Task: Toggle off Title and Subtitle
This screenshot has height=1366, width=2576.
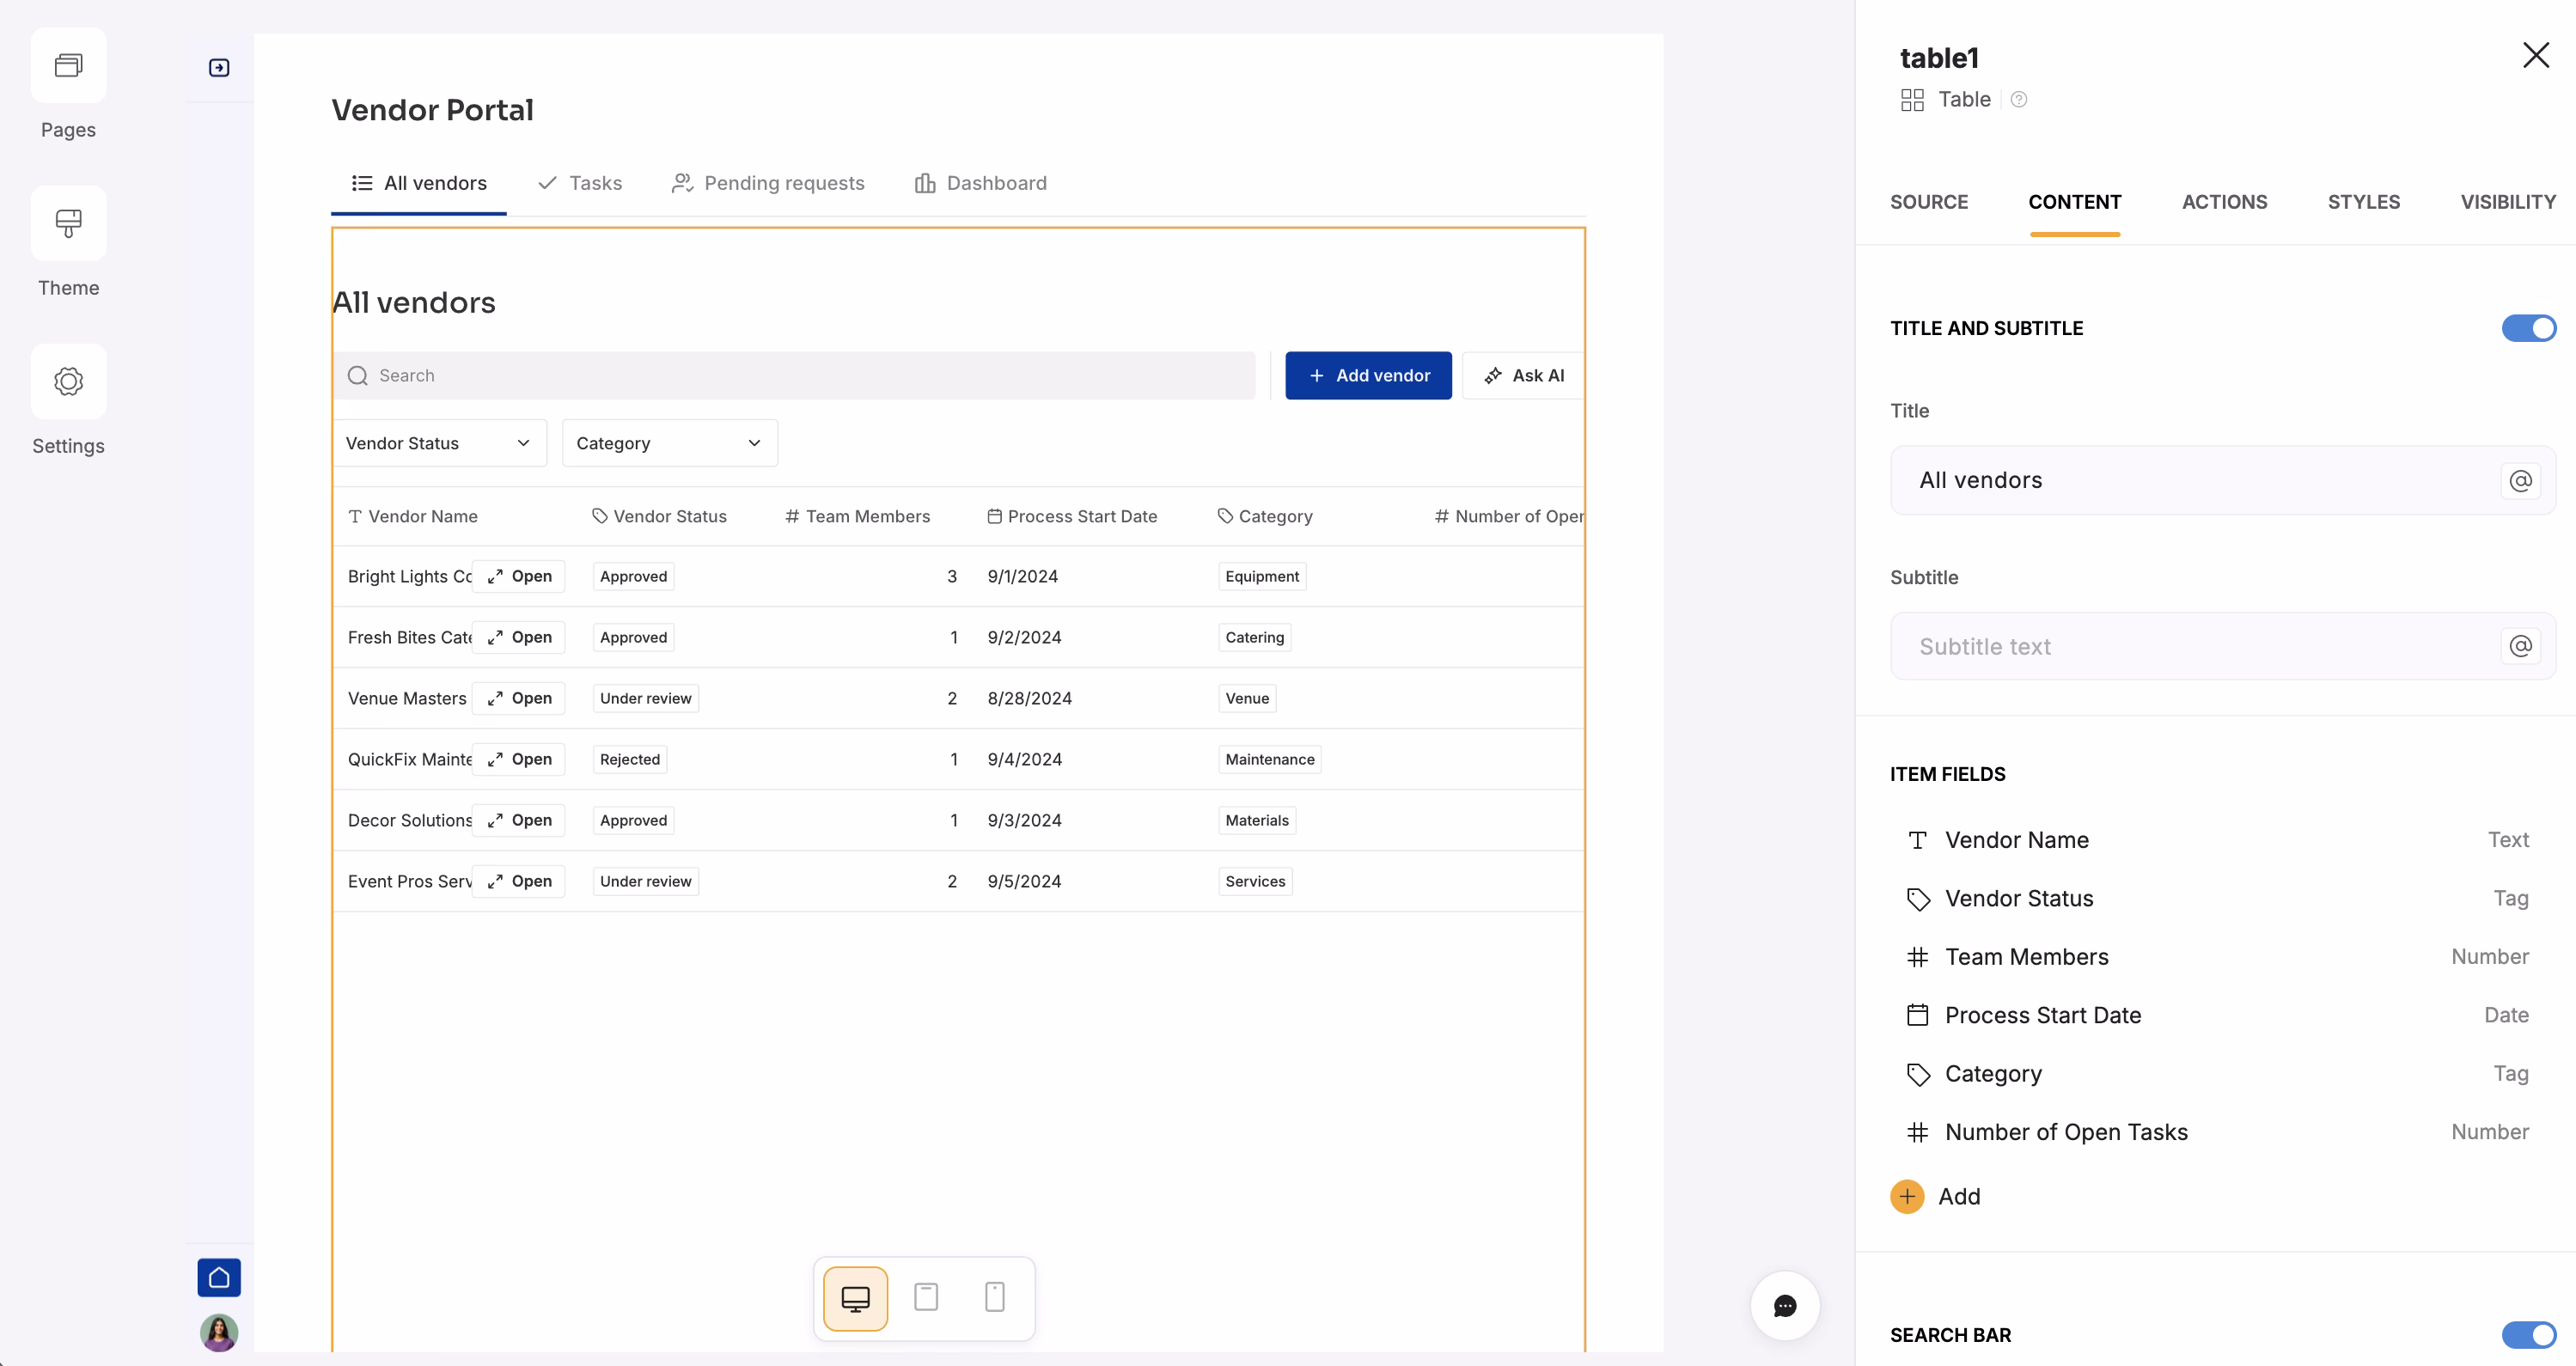Action: point(2528,327)
